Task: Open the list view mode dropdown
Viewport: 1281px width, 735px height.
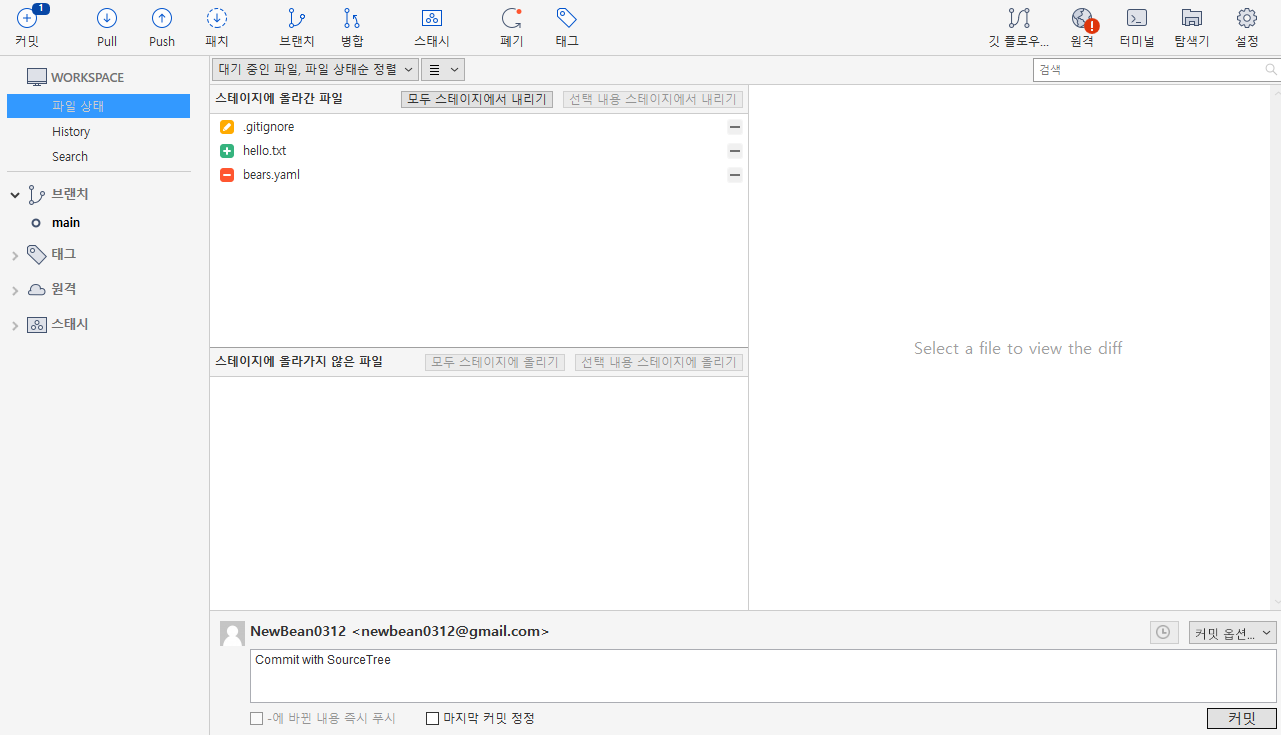Action: (x=443, y=69)
